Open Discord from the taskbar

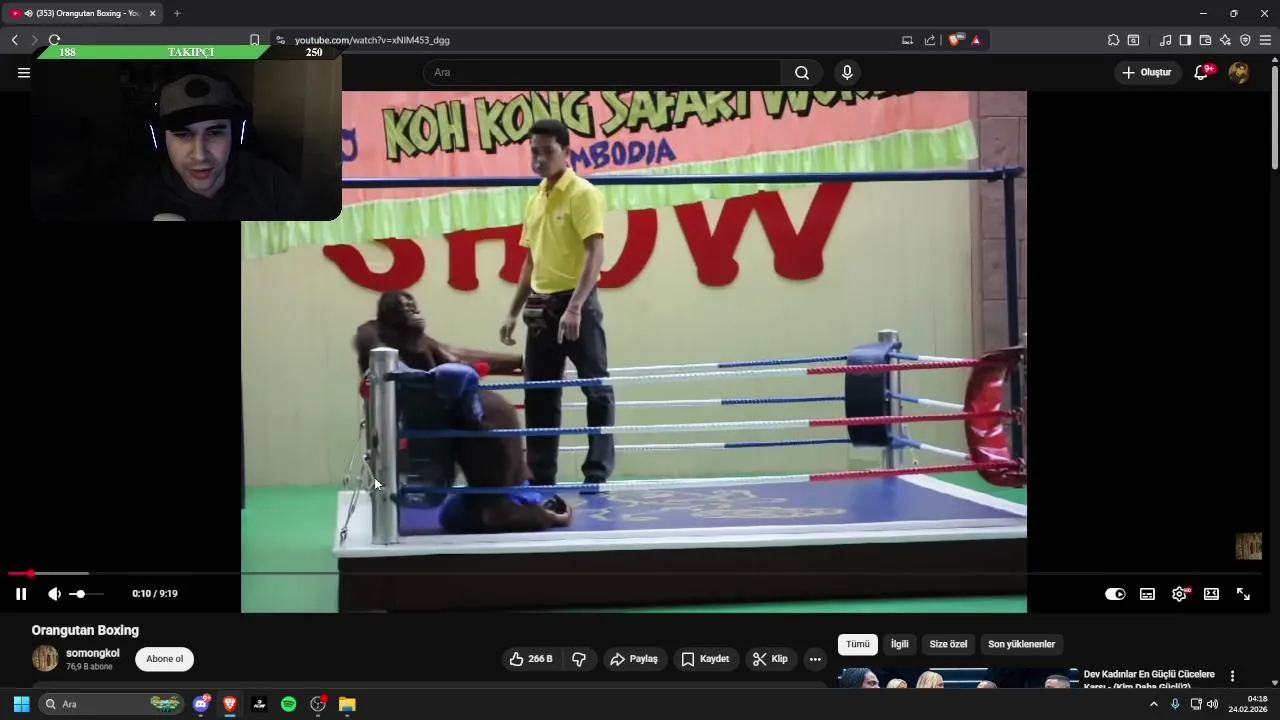pos(201,704)
